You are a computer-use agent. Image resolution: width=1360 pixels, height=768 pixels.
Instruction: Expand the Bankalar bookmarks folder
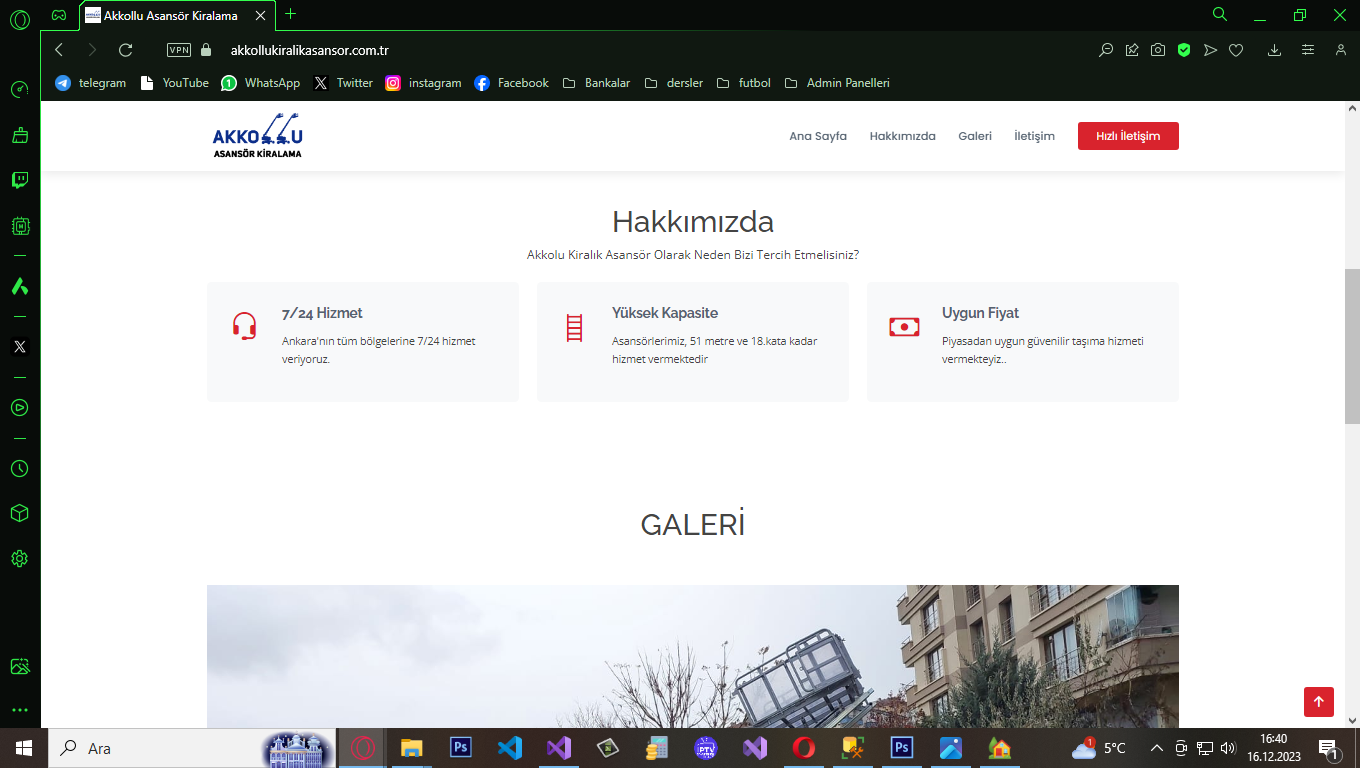pyautogui.click(x=597, y=83)
